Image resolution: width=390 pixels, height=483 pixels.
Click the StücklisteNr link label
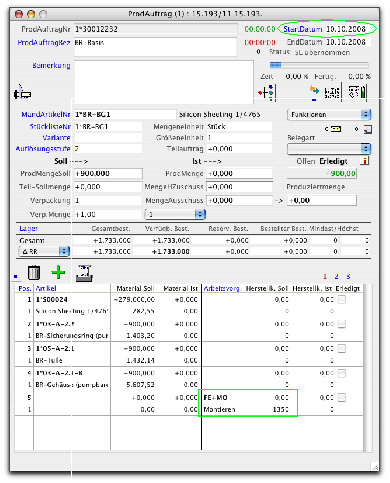point(50,127)
